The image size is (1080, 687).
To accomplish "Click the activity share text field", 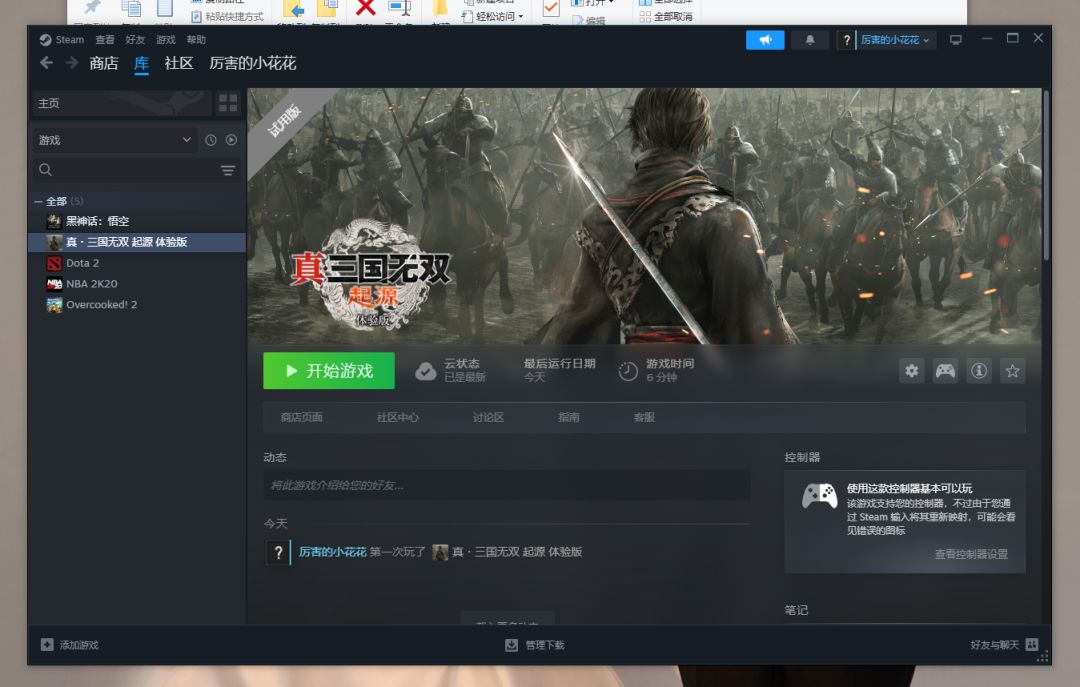I will [x=507, y=485].
